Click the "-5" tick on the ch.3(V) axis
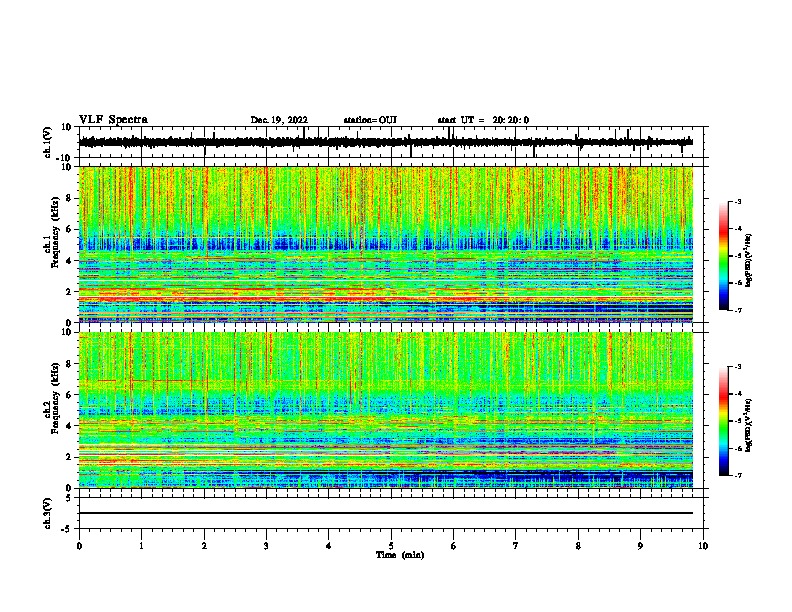Image resolution: width=792 pixels, height=612 pixels. (67, 529)
